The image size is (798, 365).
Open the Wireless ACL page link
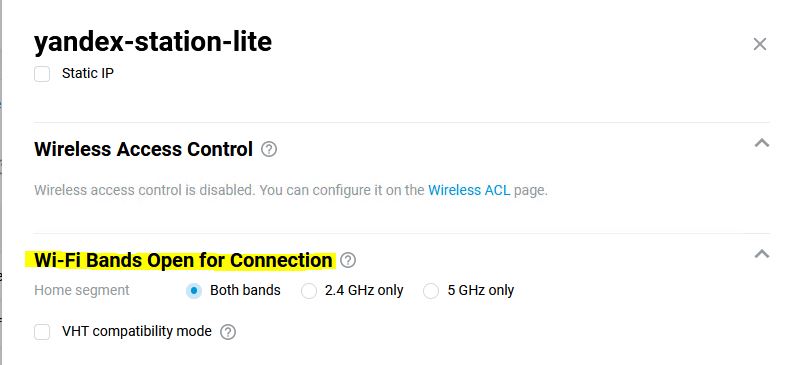(x=469, y=190)
